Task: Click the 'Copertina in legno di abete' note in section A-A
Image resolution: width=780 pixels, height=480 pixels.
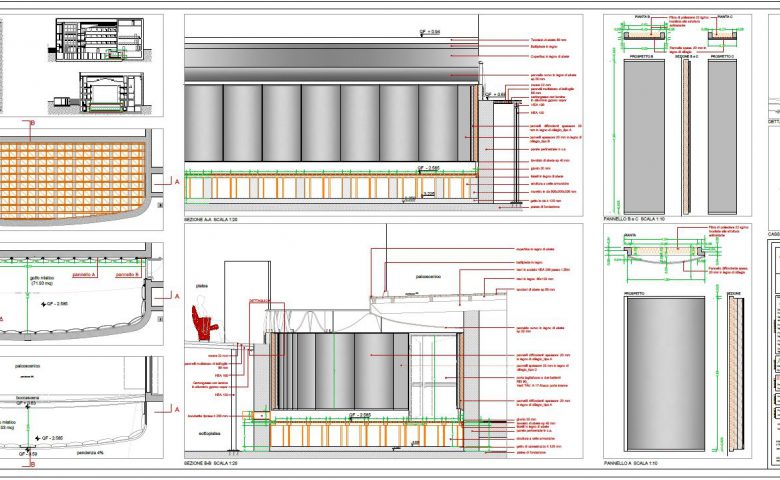Action: (x=550, y=57)
